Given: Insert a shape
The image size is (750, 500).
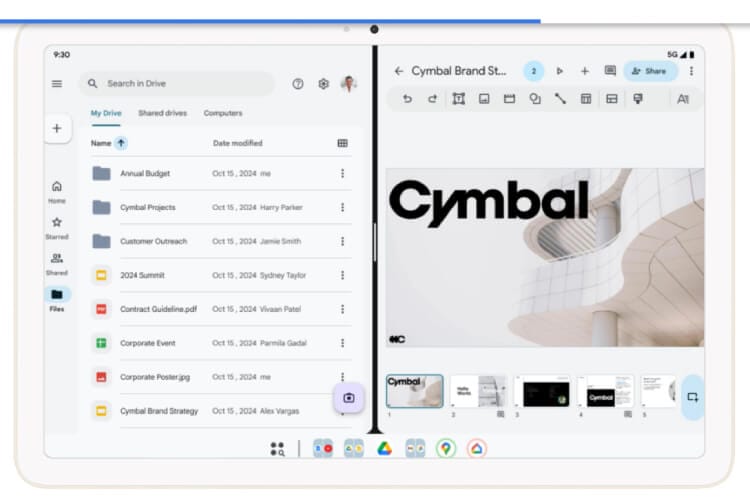Looking at the screenshot, I should click(x=535, y=99).
